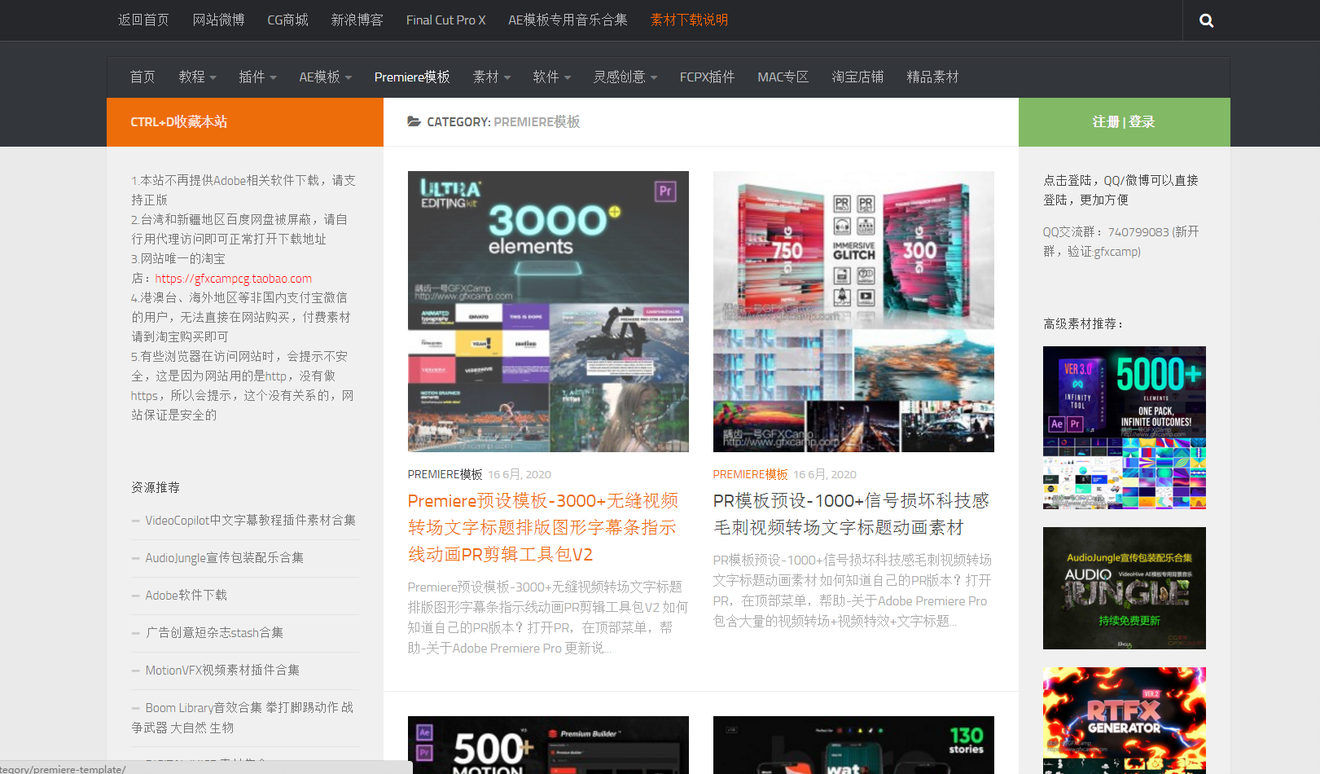The height and width of the screenshot is (774, 1320).
Task: Open MotionVFX视频素材插件合集 link
Action: (222, 670)
